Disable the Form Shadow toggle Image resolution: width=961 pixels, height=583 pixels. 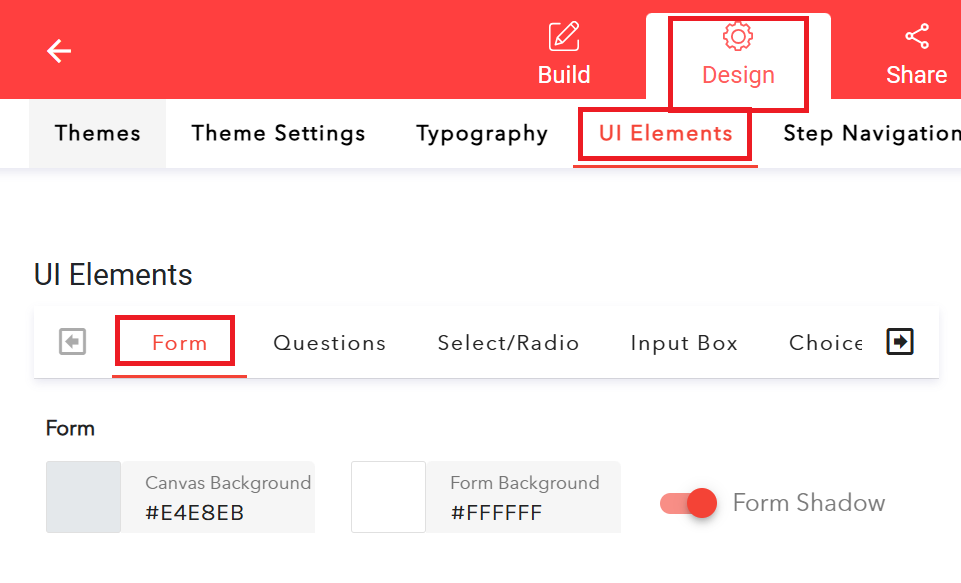pyautogui.click(x=687, y=503)
